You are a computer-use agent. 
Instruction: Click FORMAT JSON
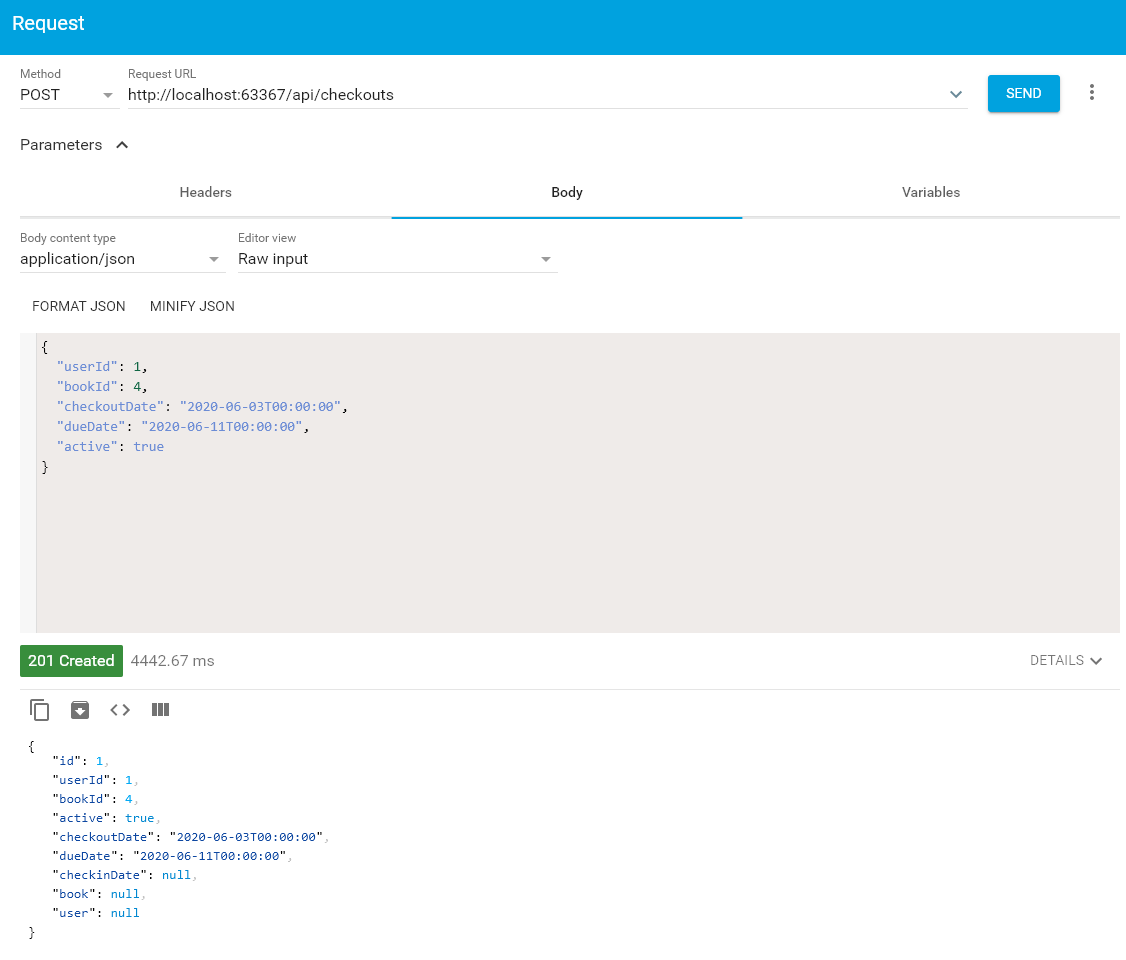click(79, 306)
